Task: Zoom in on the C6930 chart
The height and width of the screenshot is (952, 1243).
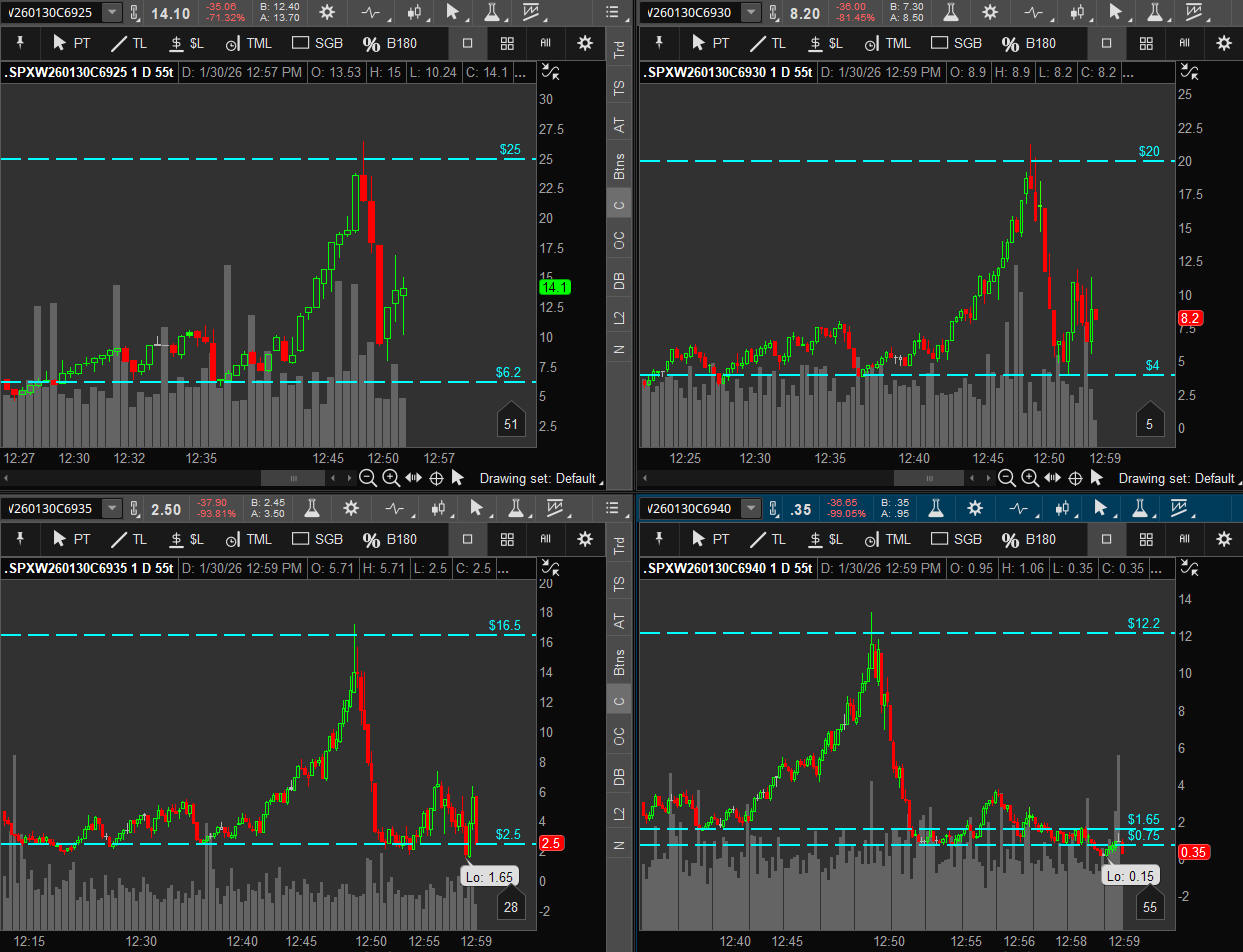Action: click(1029, 478)
